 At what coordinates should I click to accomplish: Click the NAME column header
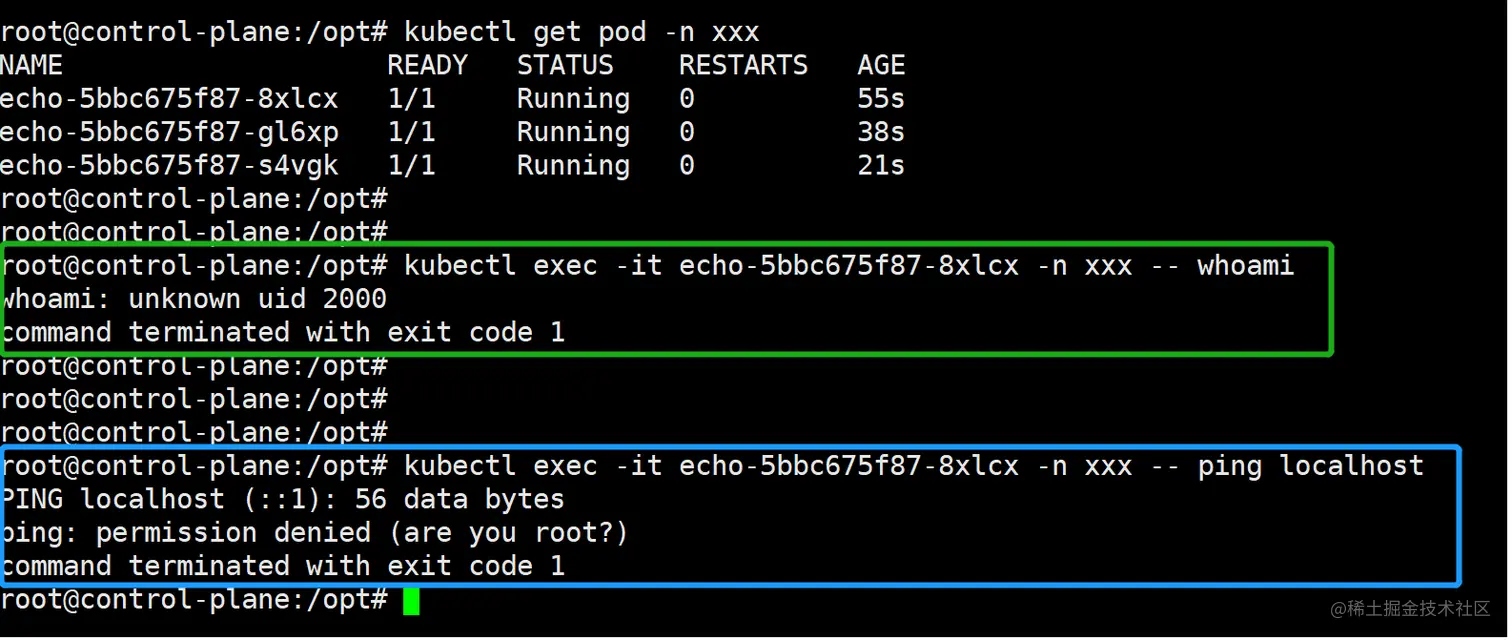pos(32,66)
